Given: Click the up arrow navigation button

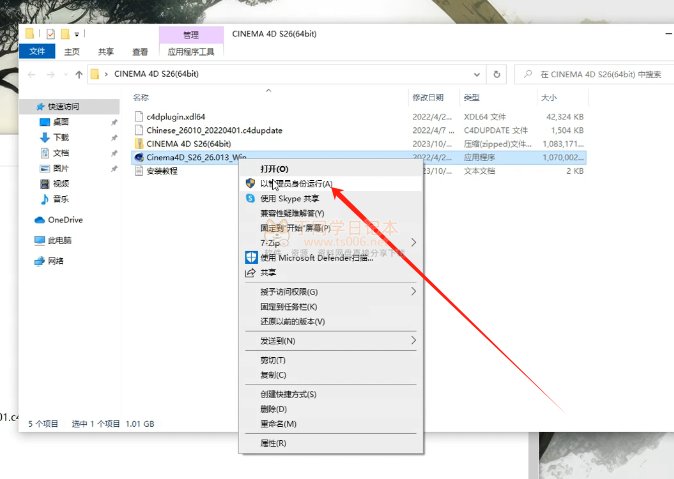Looking at the screenshot, I should 79,74.
